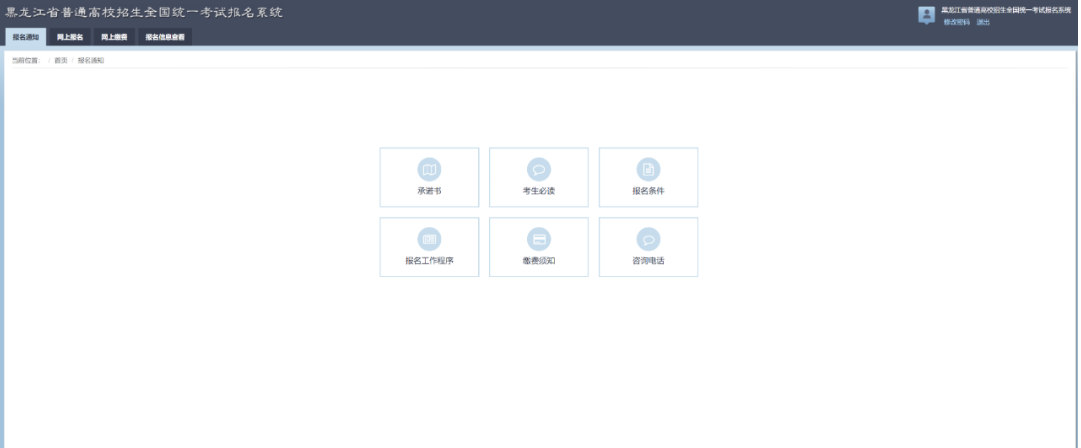Click the system title in the header
Viewport: 1081px width, 448px height.
(x=144, y=13)
